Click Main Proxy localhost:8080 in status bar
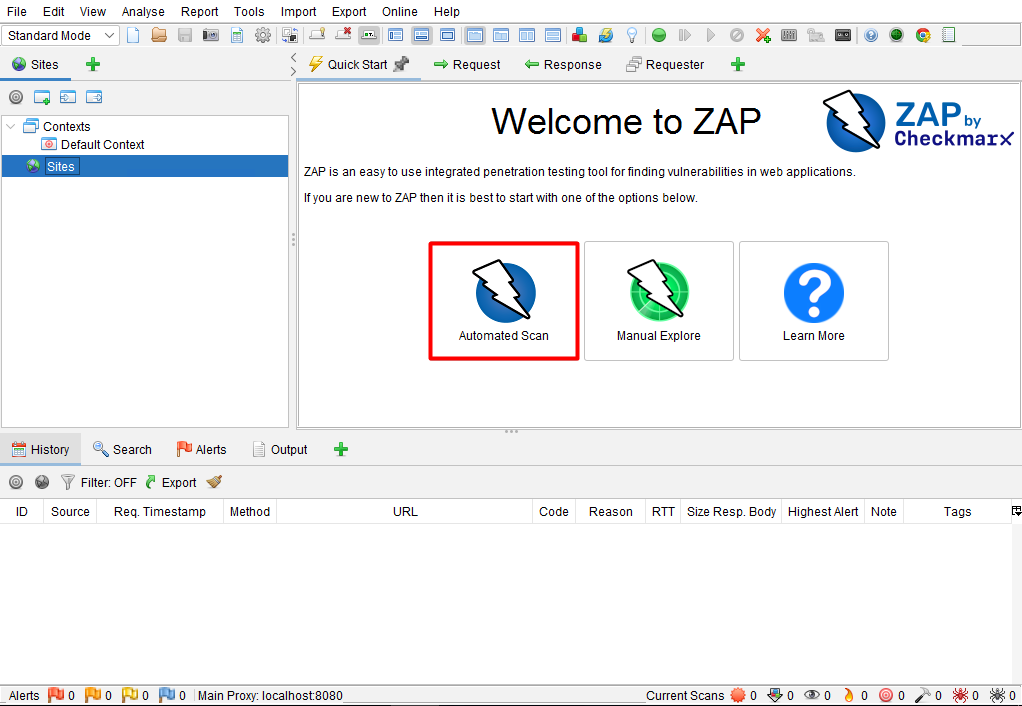 (270, 696)
